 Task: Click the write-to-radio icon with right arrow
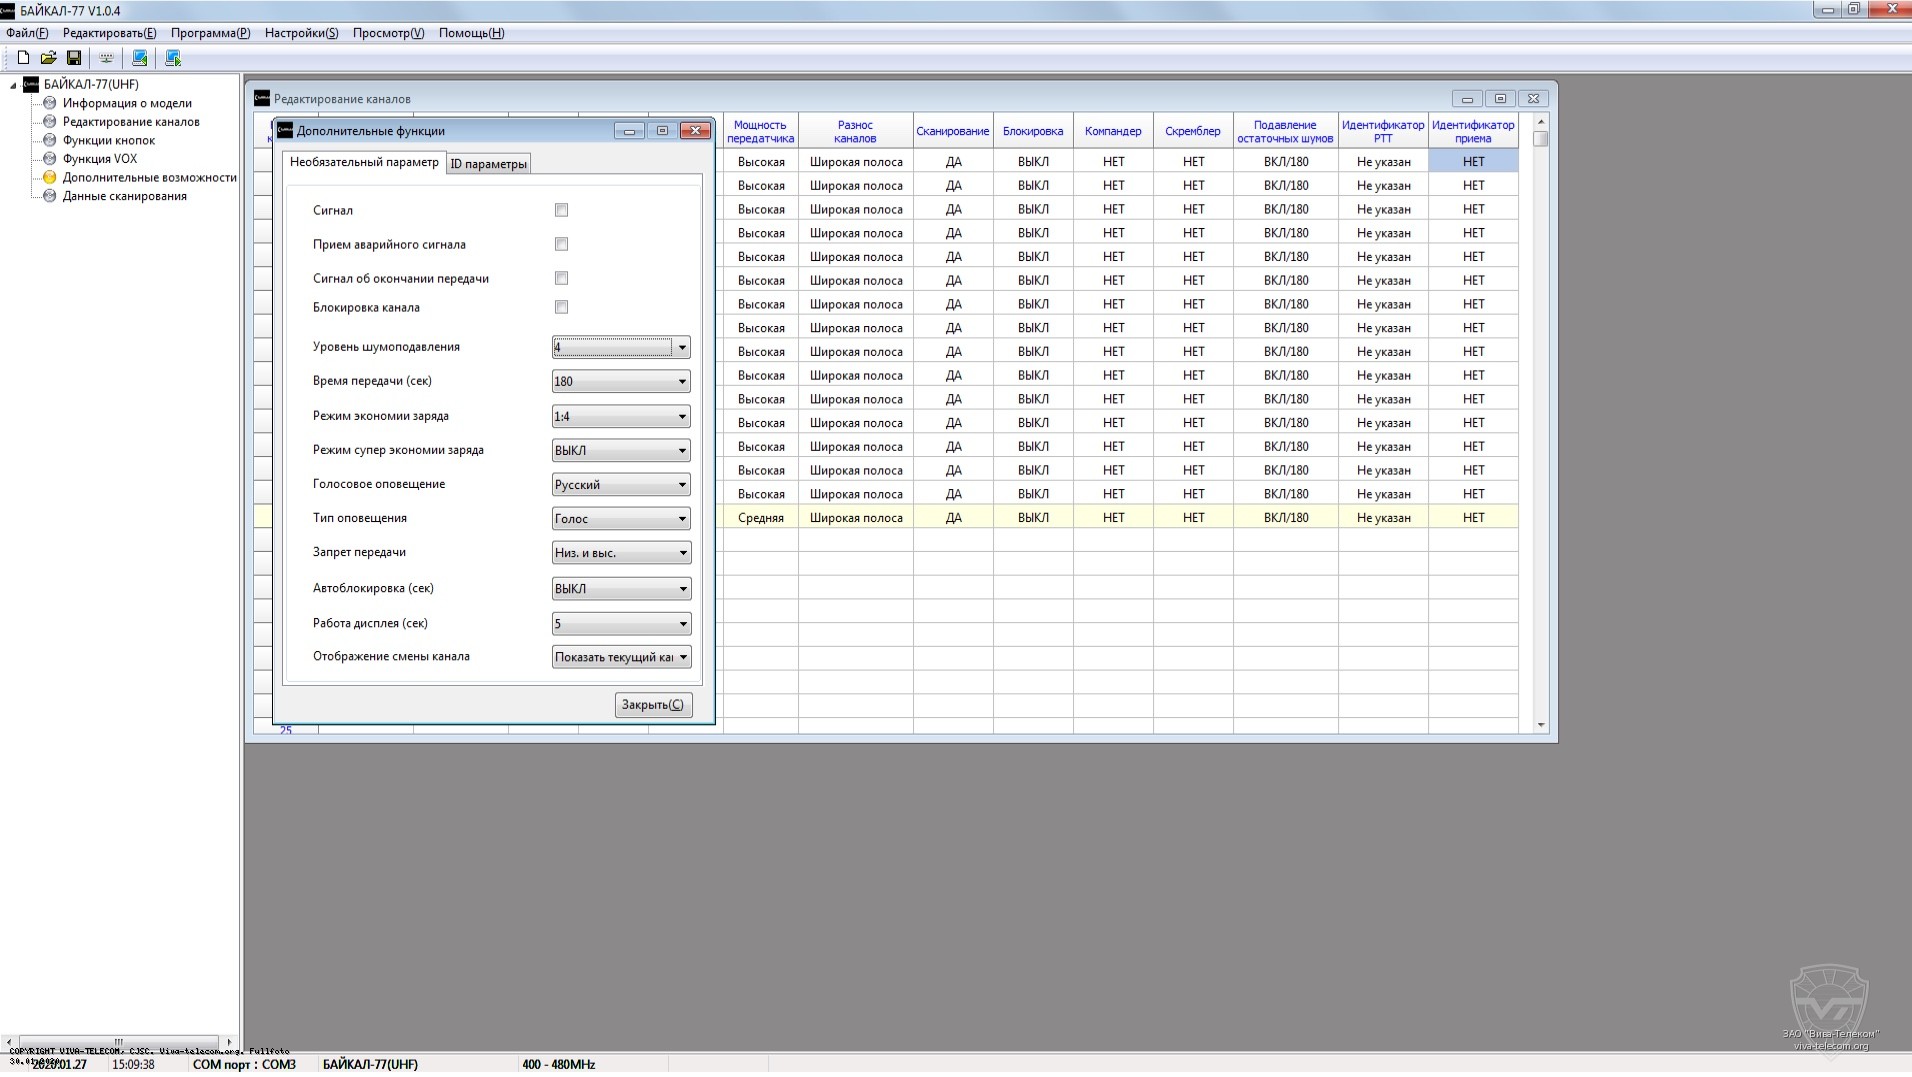(173, 58)
